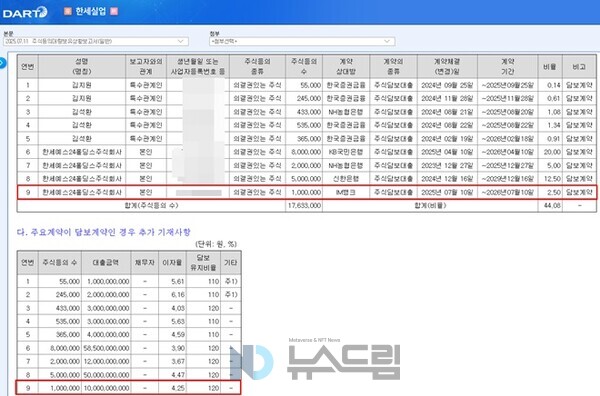Click the 기타 column header
This screenshot has height=396, width=600.
tap(231, 262)
